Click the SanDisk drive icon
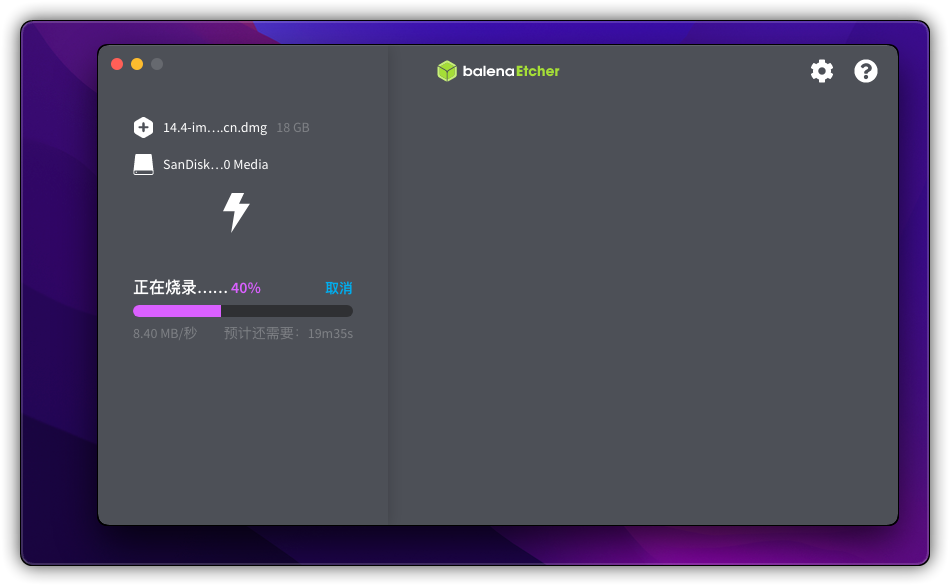 (143, 164)
